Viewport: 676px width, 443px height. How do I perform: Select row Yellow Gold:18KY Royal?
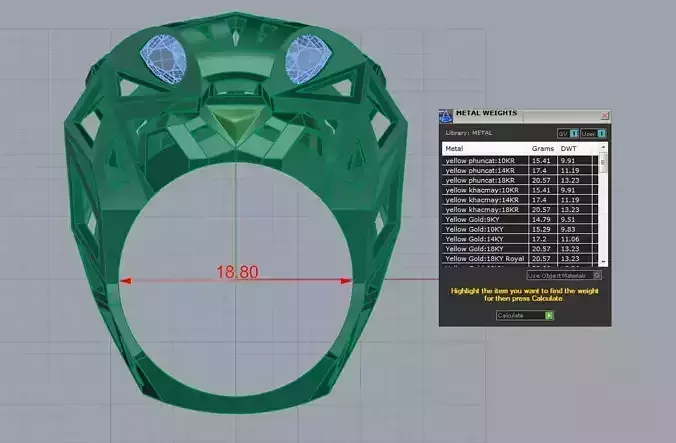click(x=520, y=259)
